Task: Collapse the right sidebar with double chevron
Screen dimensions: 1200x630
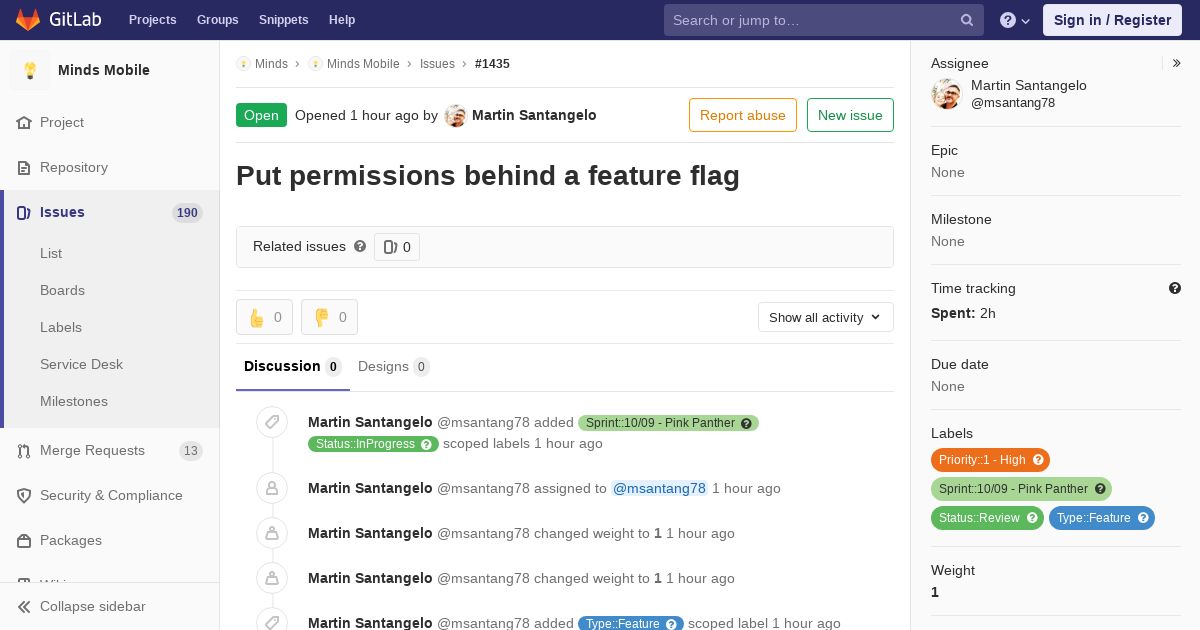Action: click(x=1177, y=63)
